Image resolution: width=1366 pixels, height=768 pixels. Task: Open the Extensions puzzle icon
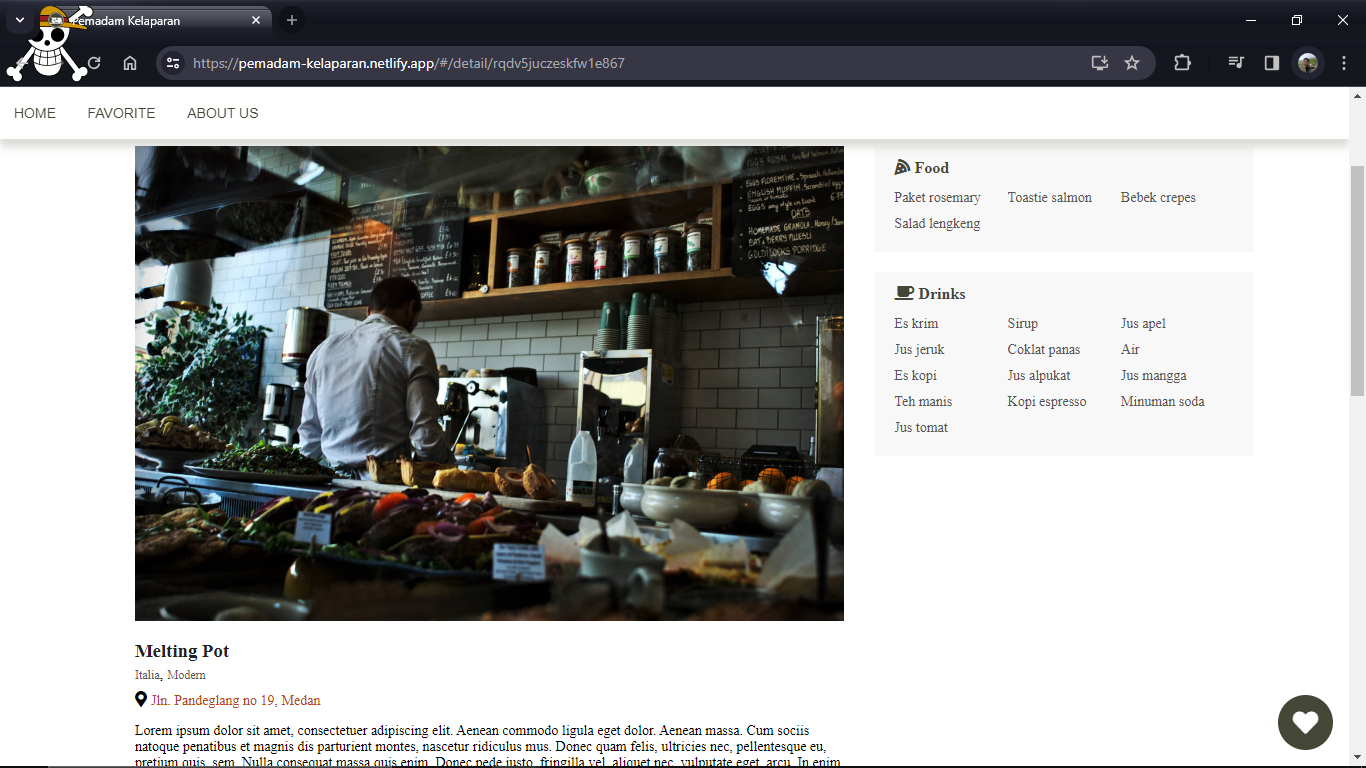1182,63
